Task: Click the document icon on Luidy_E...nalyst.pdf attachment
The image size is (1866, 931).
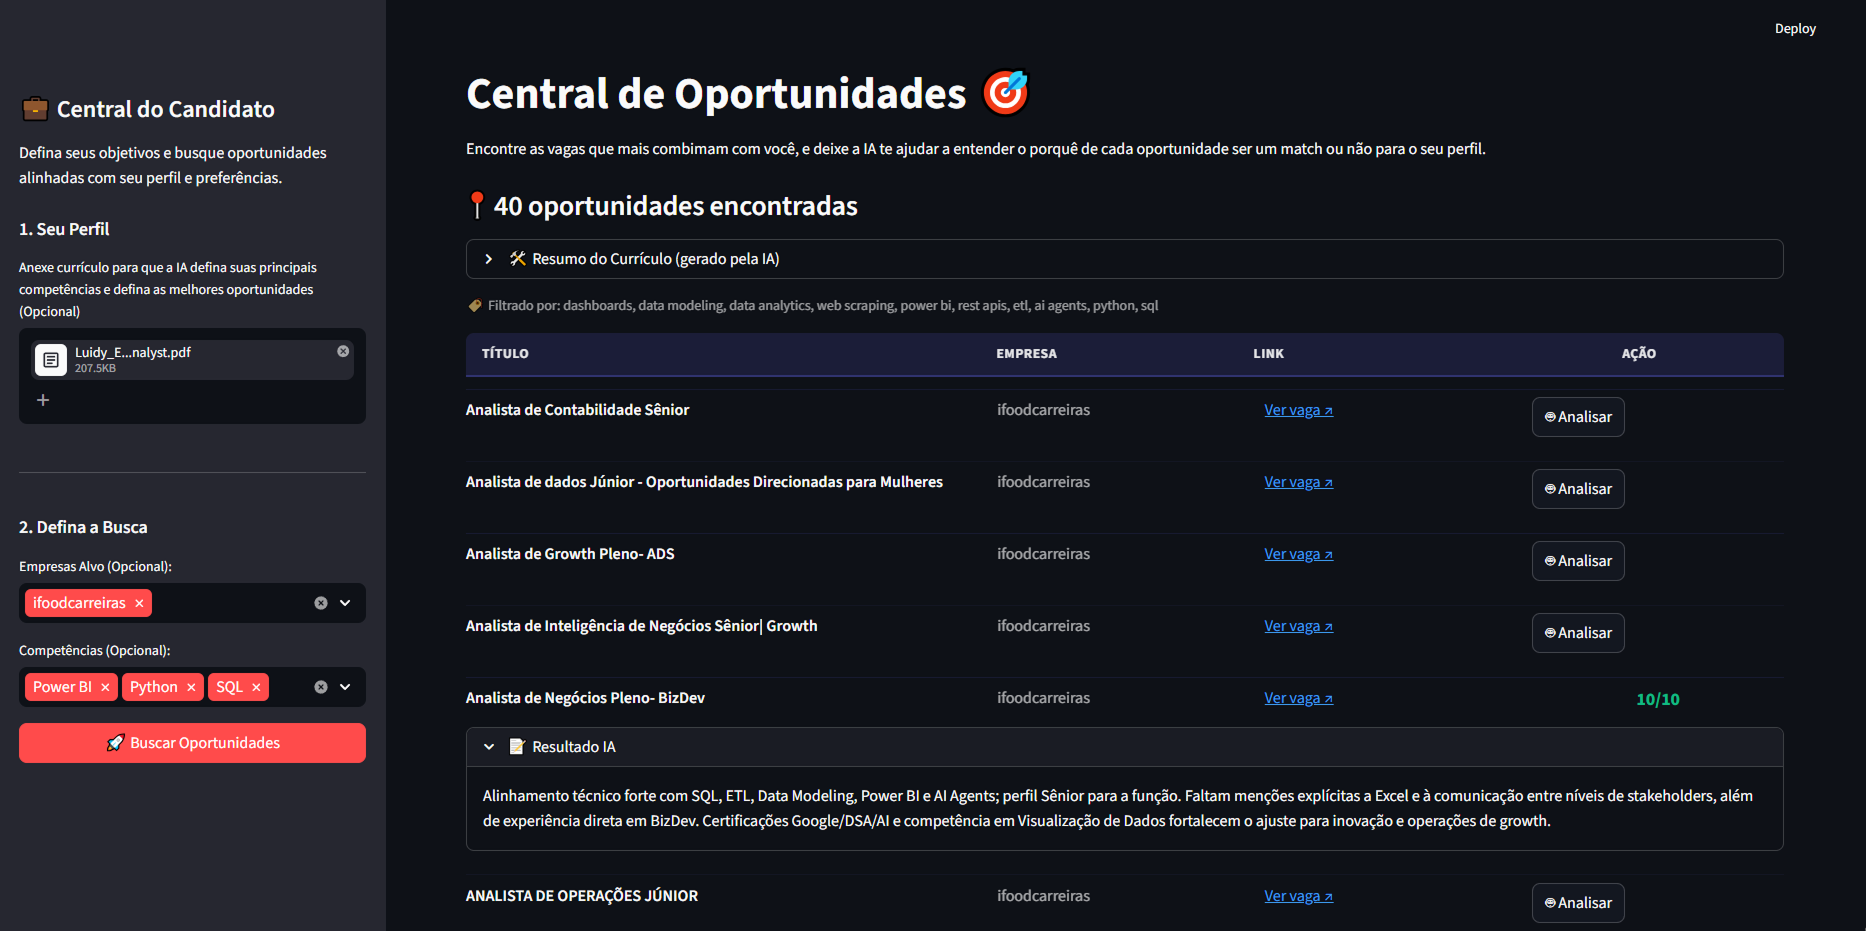Action: tap(50, 359)
